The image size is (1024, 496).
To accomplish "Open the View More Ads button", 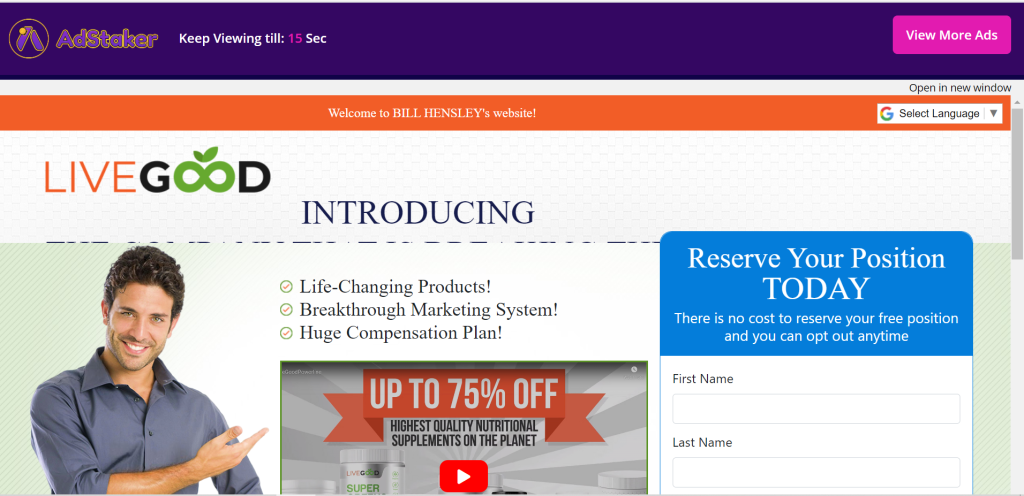I will click(x=952, y=35).
